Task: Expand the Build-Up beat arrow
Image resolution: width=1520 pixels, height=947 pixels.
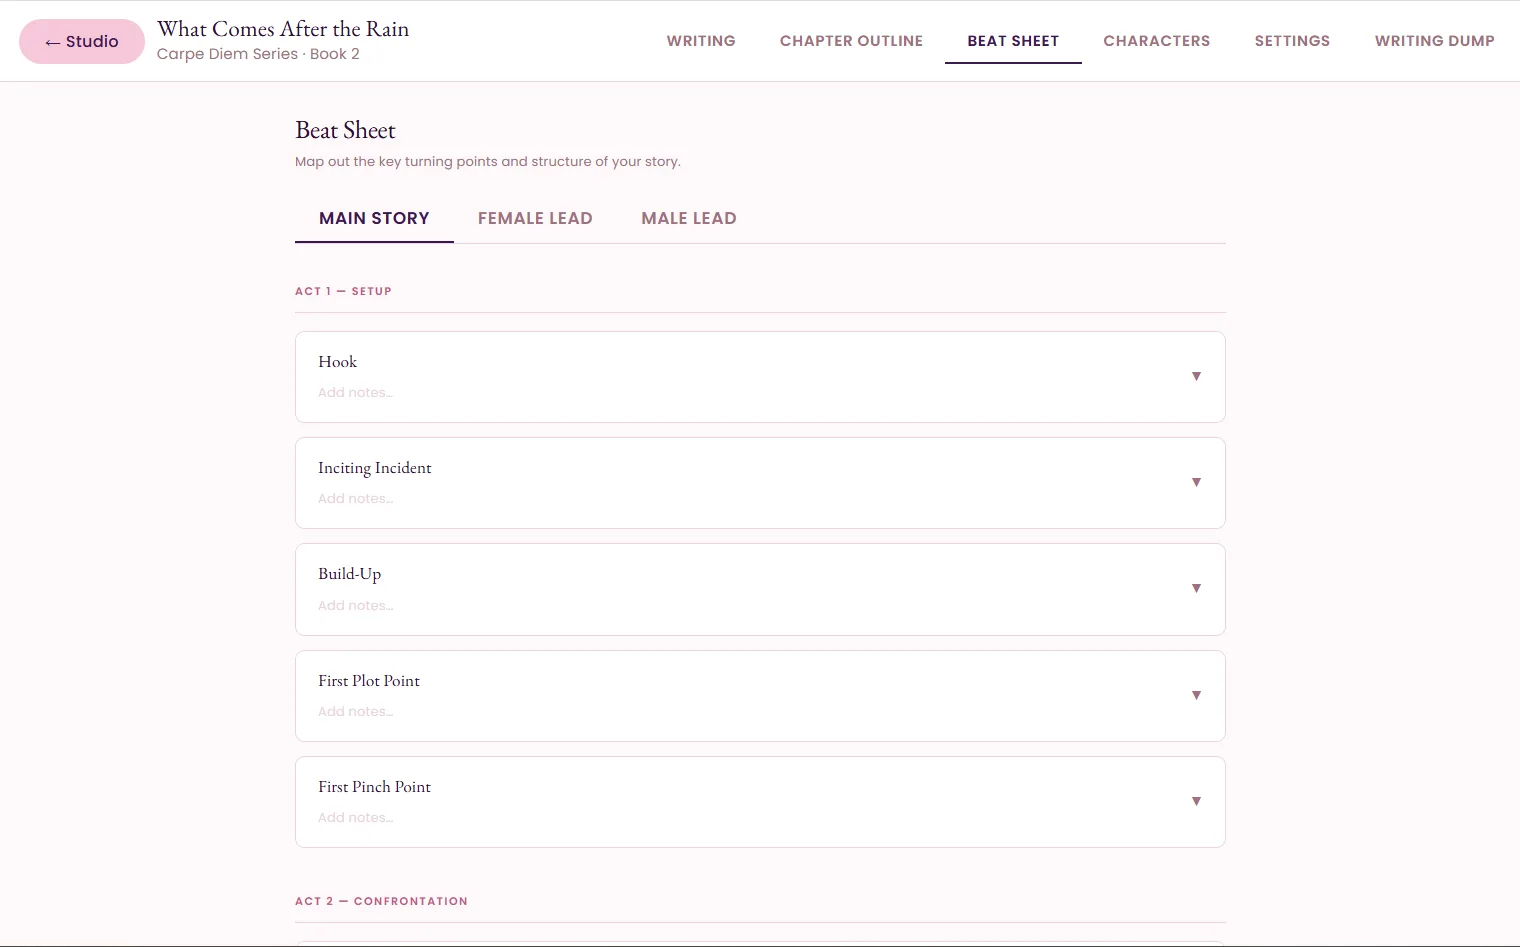Action: [1196, 588]
